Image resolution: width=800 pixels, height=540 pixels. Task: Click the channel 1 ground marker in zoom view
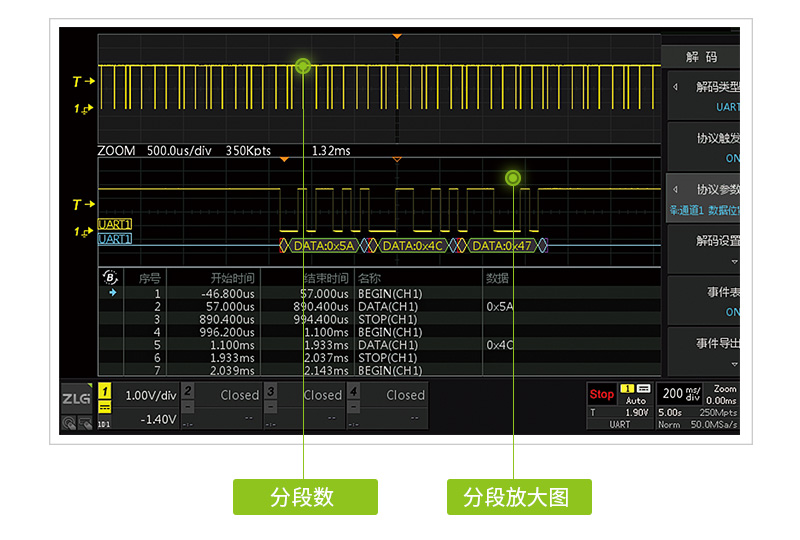coord(83,232)
